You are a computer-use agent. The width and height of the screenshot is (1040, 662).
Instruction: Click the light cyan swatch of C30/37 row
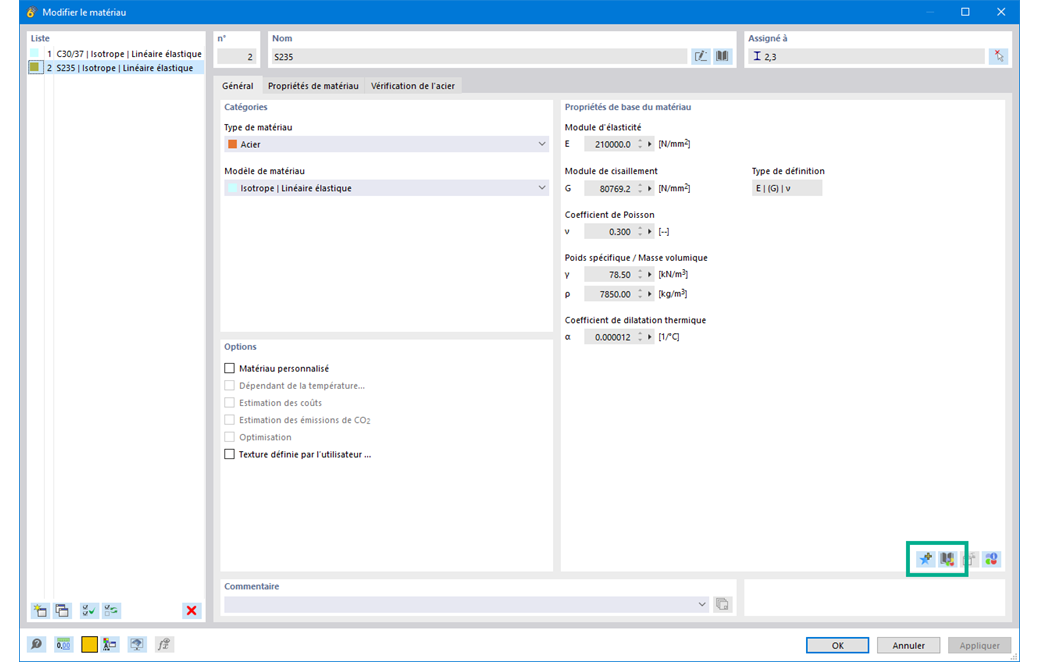(34, 53)
